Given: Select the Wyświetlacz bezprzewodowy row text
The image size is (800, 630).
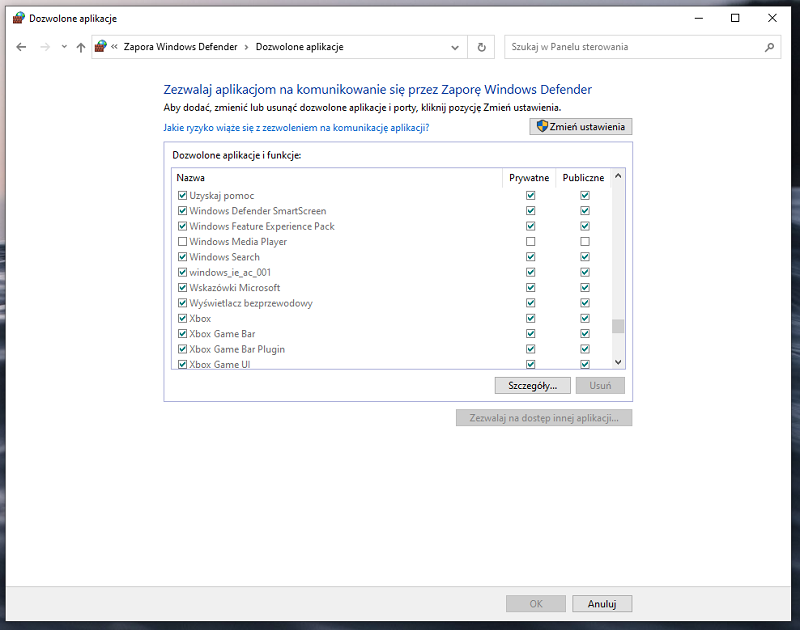Looking at the screenshot, I should pos(251,303).
